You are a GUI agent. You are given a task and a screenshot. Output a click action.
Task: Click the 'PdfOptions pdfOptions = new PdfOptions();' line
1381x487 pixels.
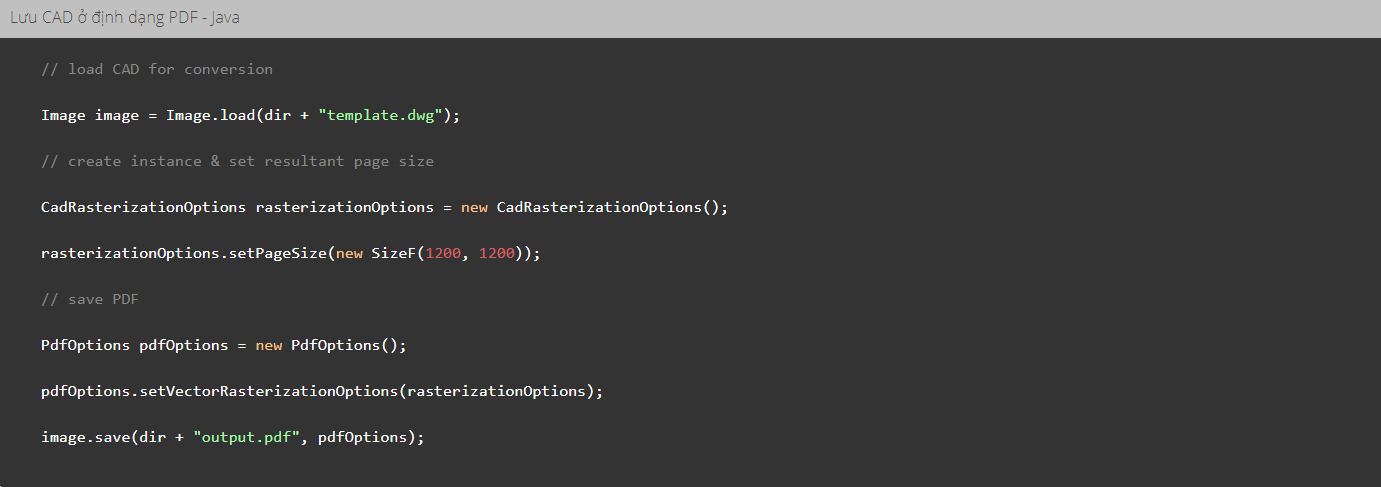point(224,345)
